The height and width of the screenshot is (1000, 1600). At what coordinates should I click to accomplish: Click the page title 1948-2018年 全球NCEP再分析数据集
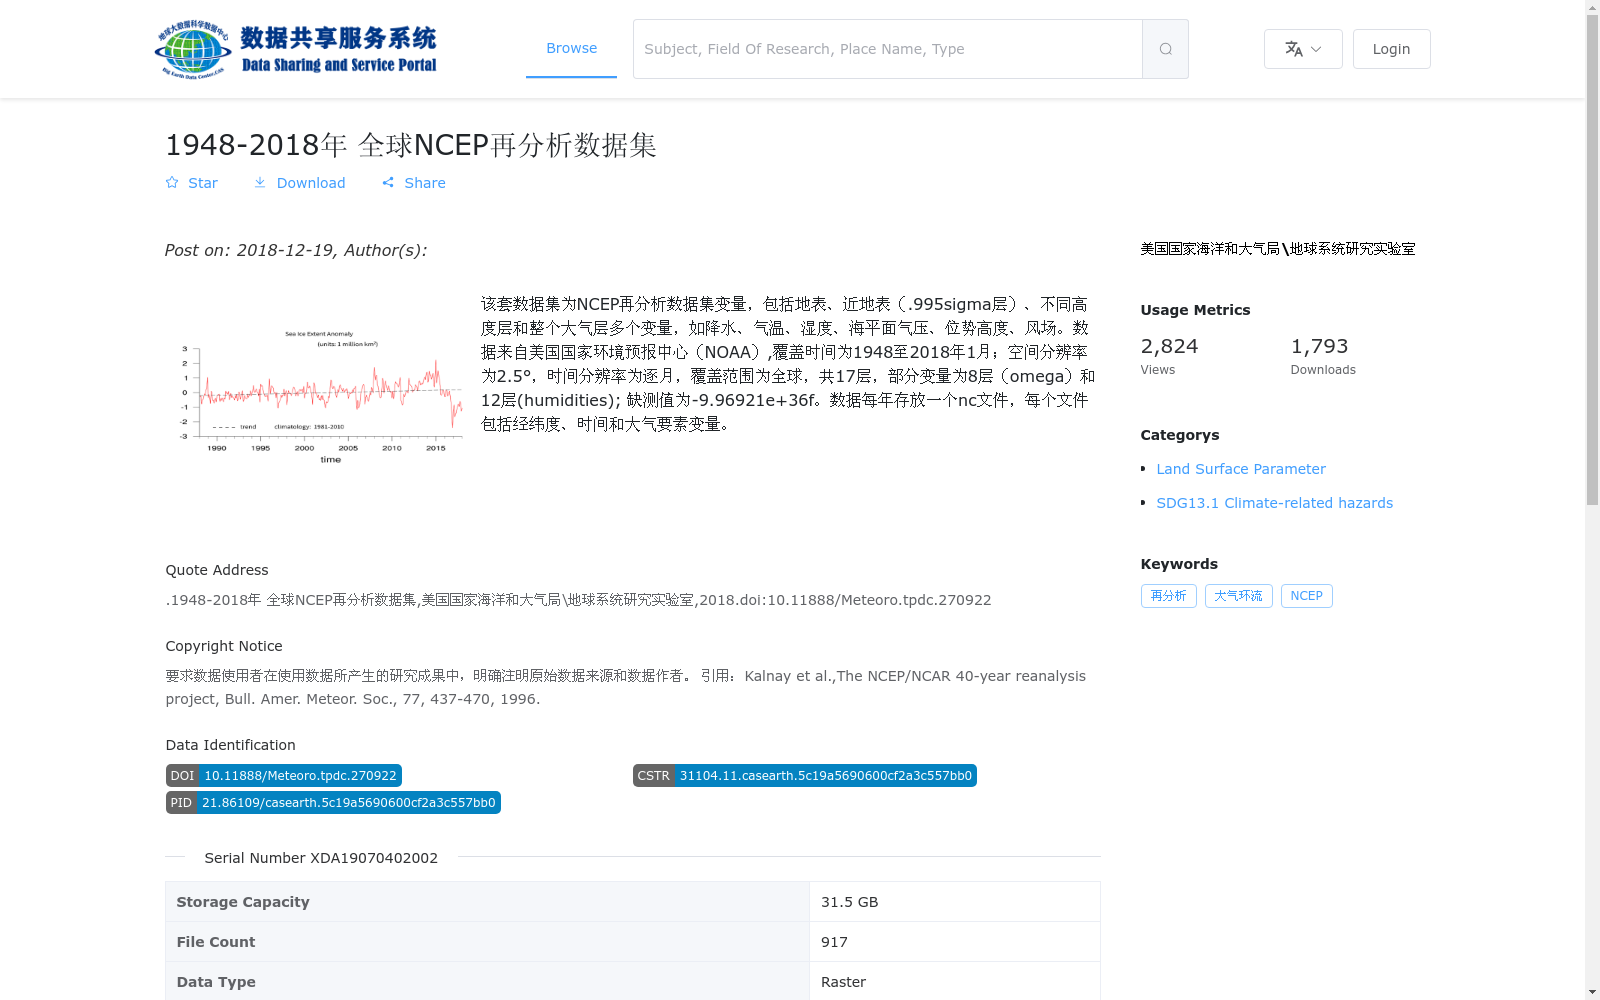[410, 145]
